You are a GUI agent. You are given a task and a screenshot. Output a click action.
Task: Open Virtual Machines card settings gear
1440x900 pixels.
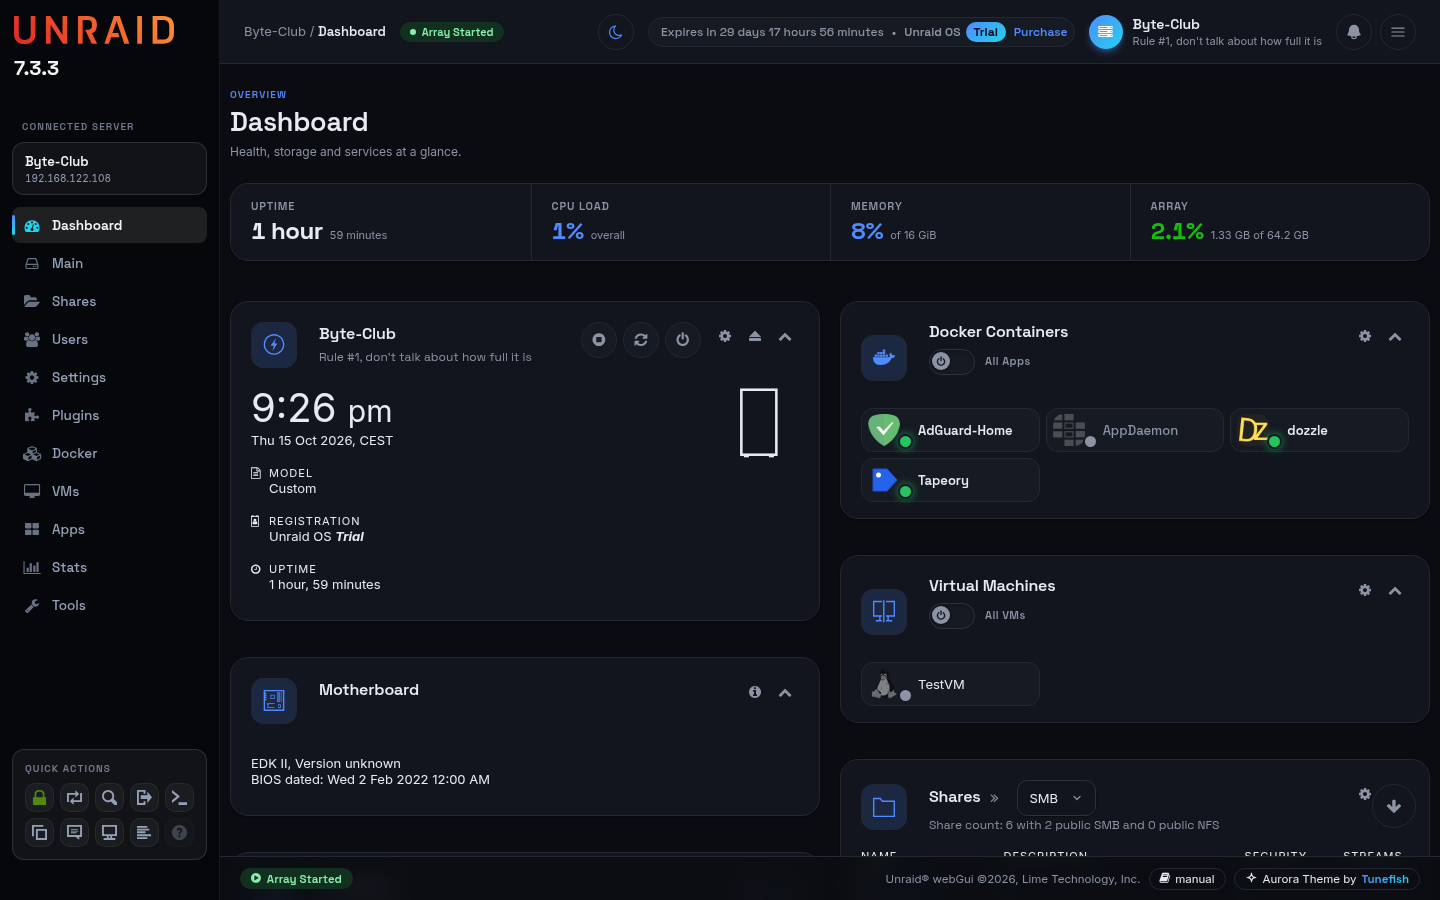pyautogui.click(x=1365, y=590)
